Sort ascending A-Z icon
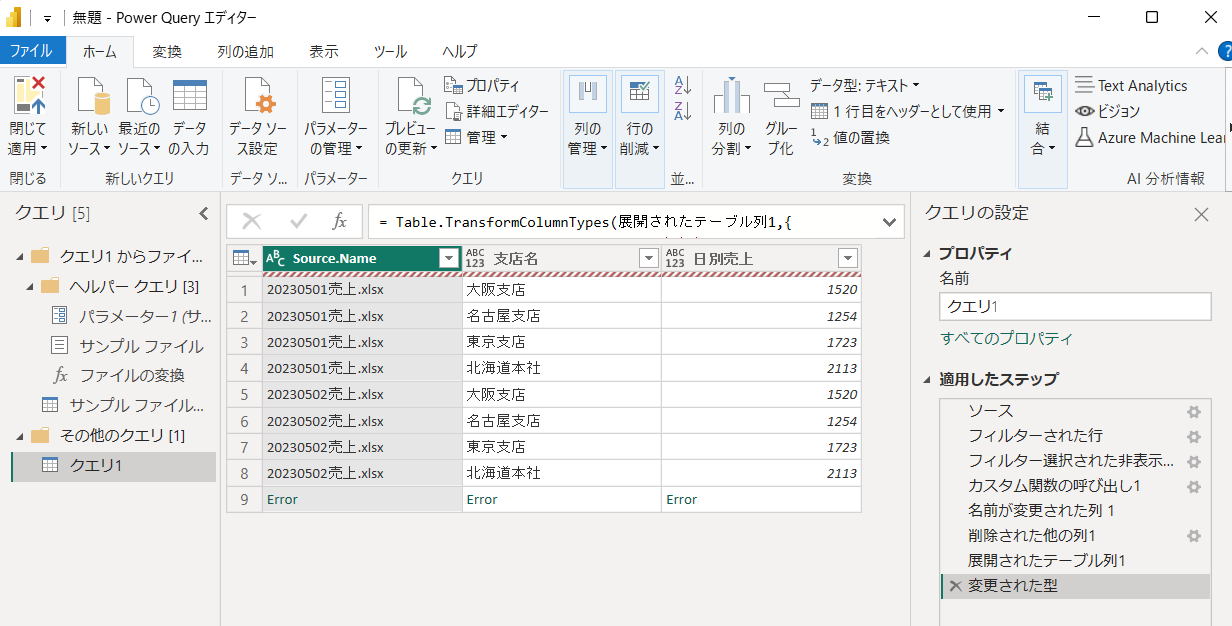The width and height of the screenshot is (1232, 626). (683, 86)
